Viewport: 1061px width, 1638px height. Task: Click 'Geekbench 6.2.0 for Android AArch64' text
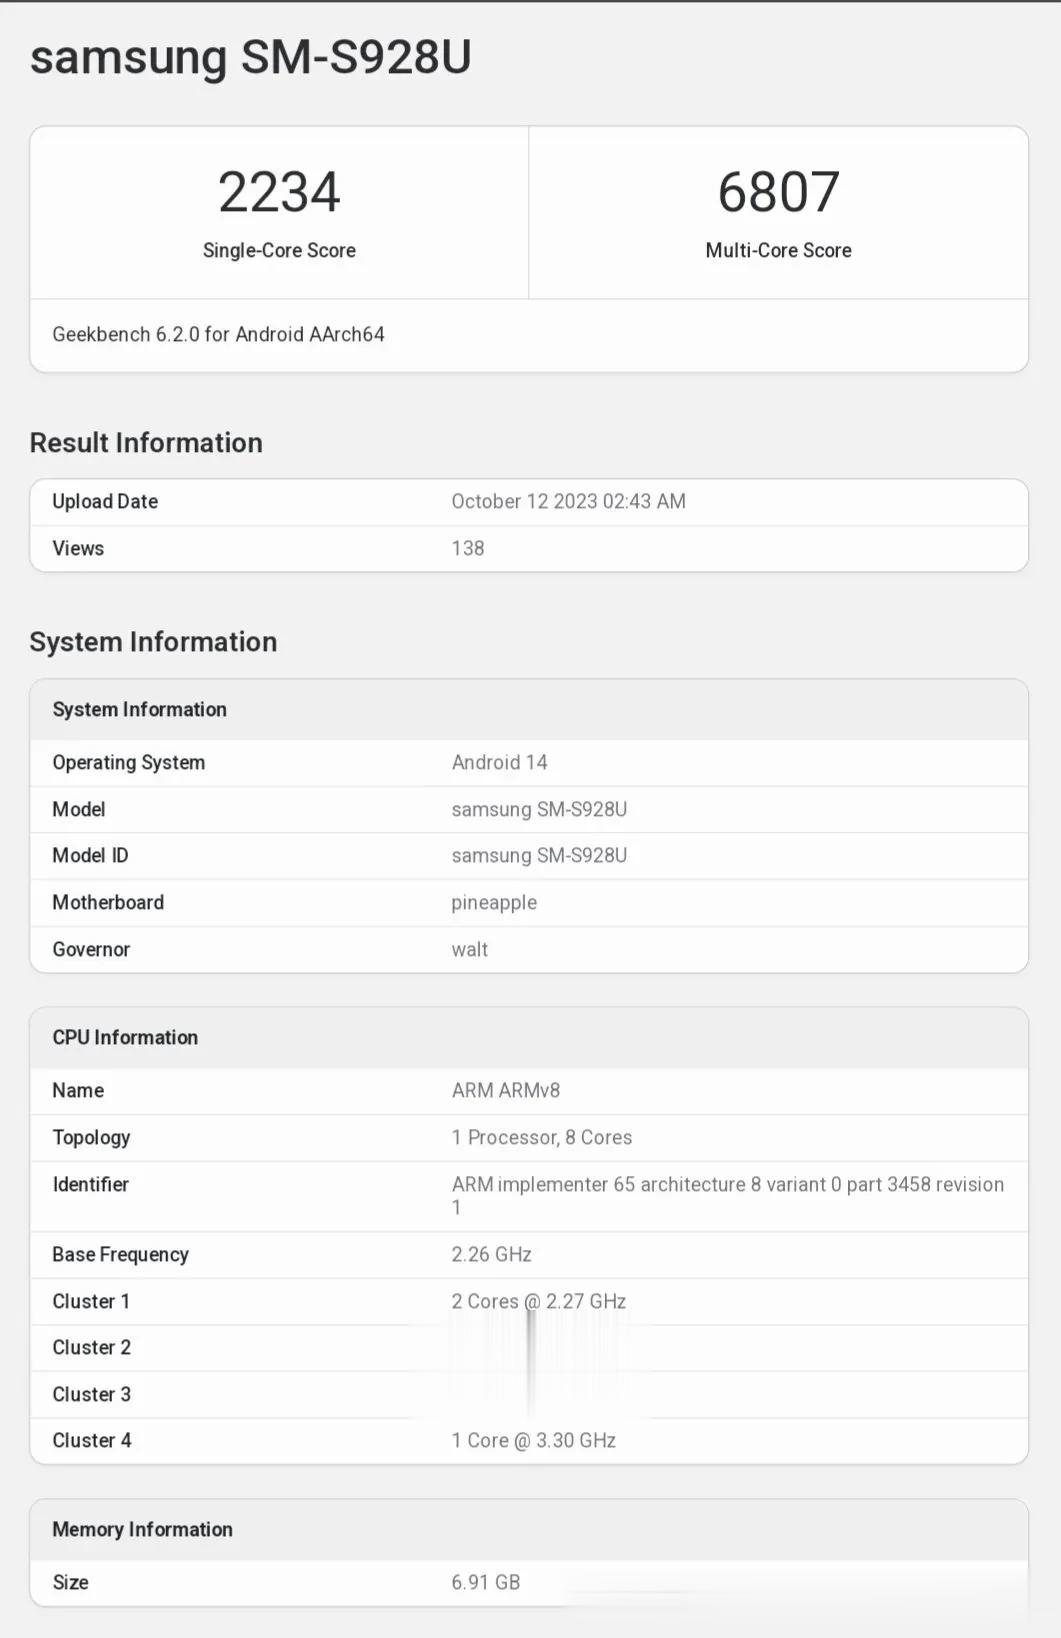tap(218, 334)
